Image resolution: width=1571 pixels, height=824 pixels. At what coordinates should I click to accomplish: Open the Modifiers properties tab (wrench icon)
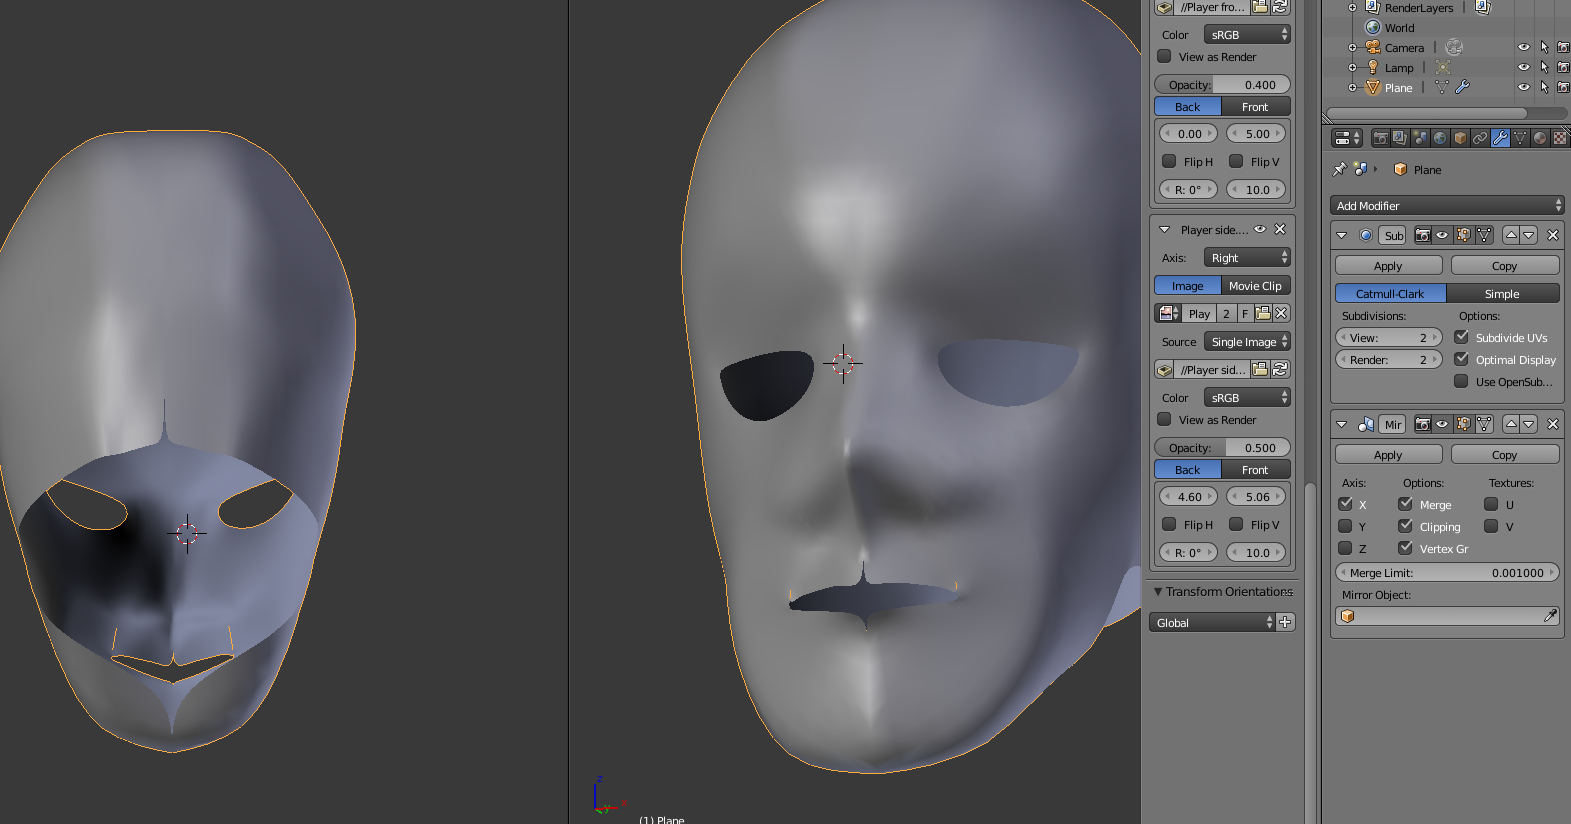click(1500, 138)
